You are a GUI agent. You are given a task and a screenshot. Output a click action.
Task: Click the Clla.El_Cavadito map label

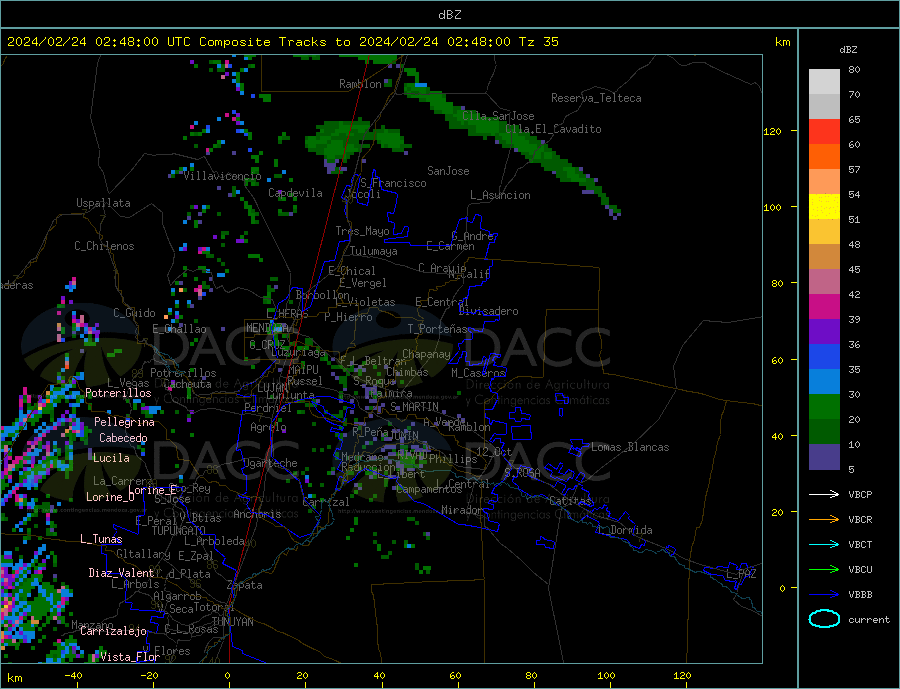pos(553,129)
